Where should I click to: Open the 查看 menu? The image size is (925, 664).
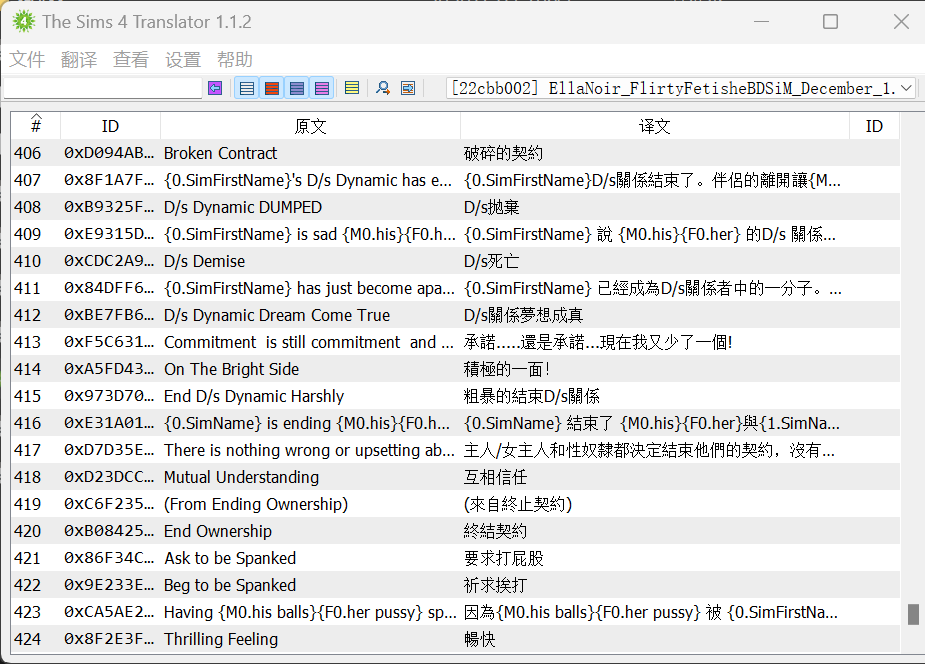[x=131, y=60]
